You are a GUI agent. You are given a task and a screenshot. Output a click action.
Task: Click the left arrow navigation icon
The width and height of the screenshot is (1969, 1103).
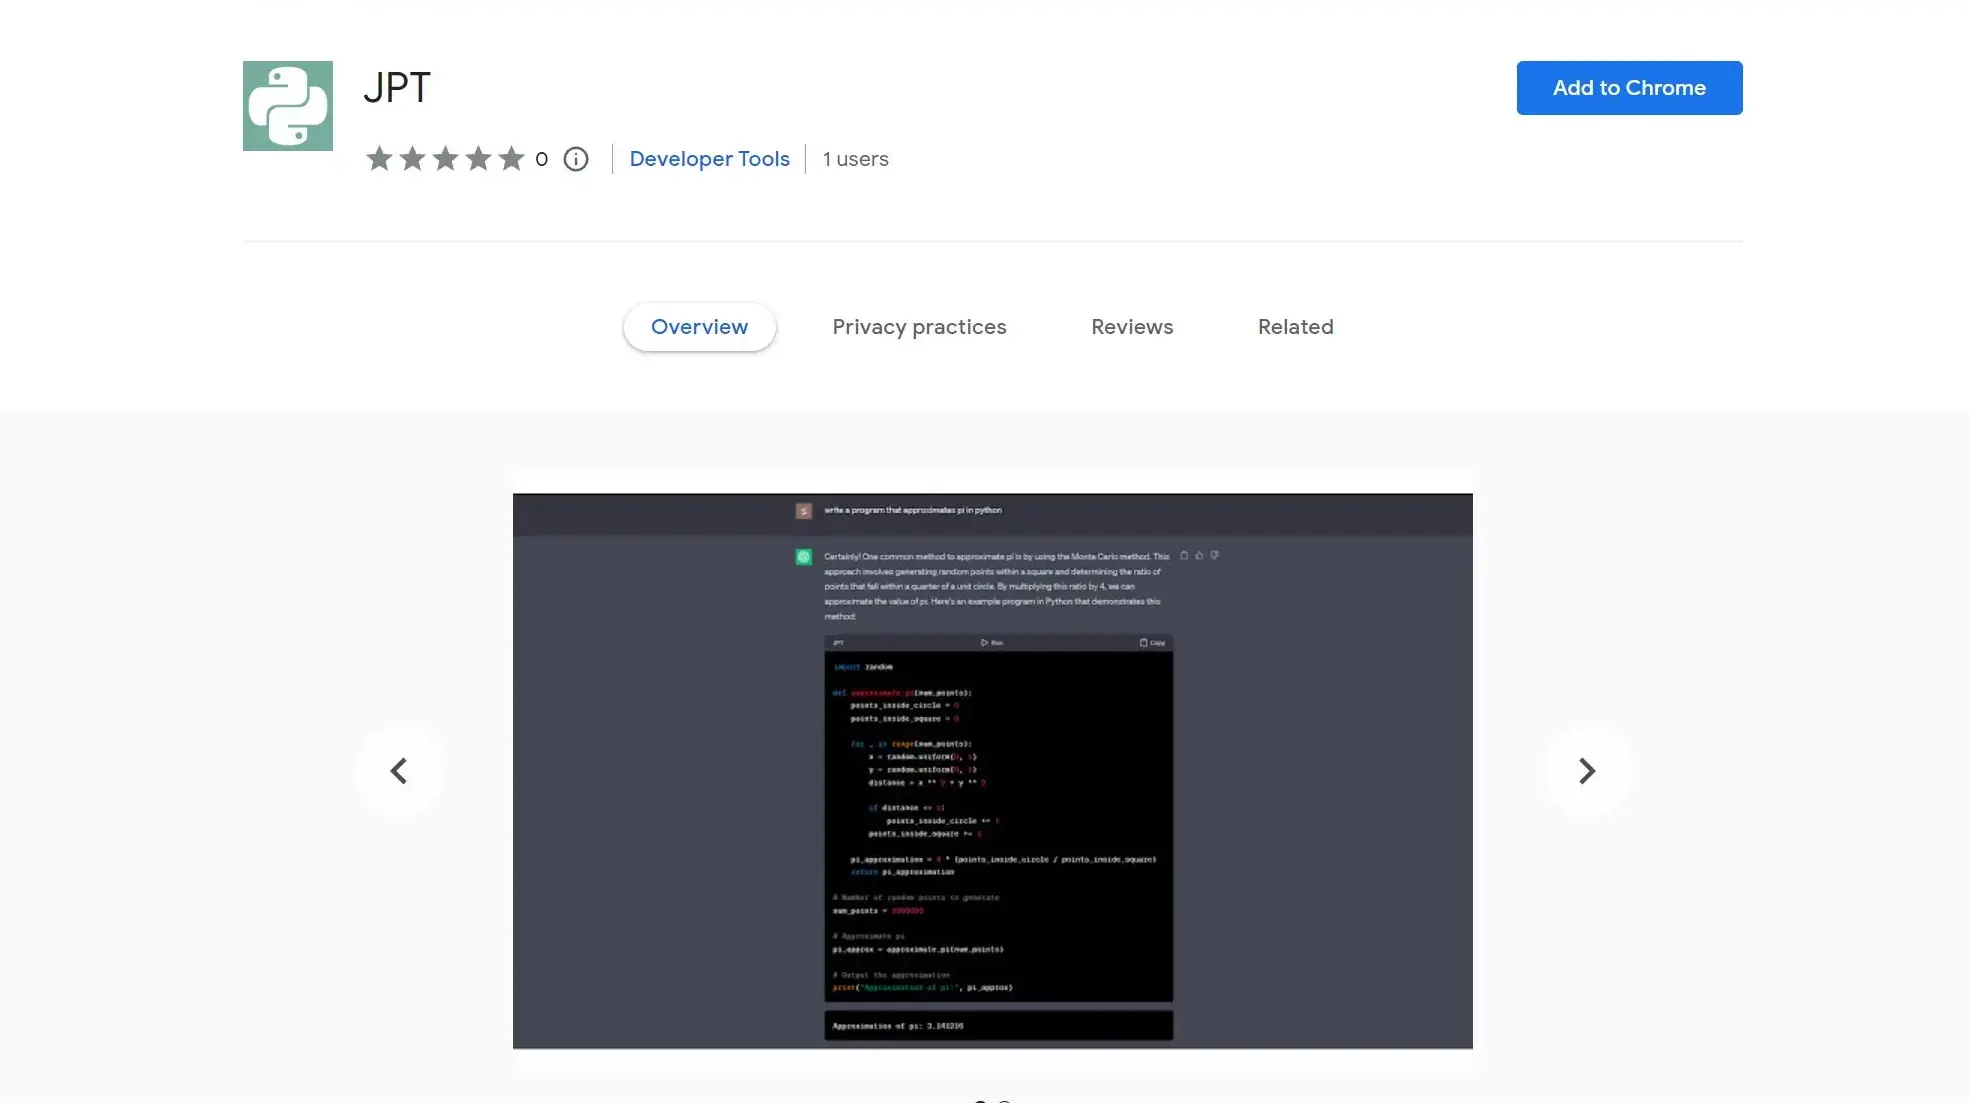click(x=398, y=770)
